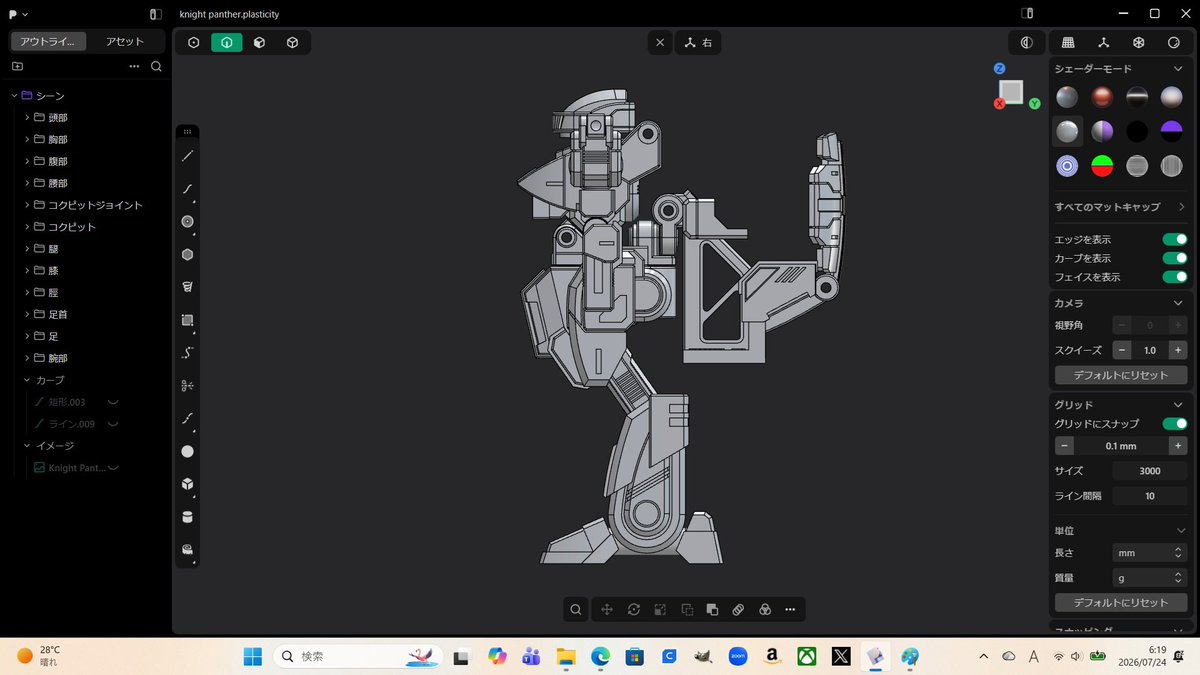Select the scissors trim tool

187,385
